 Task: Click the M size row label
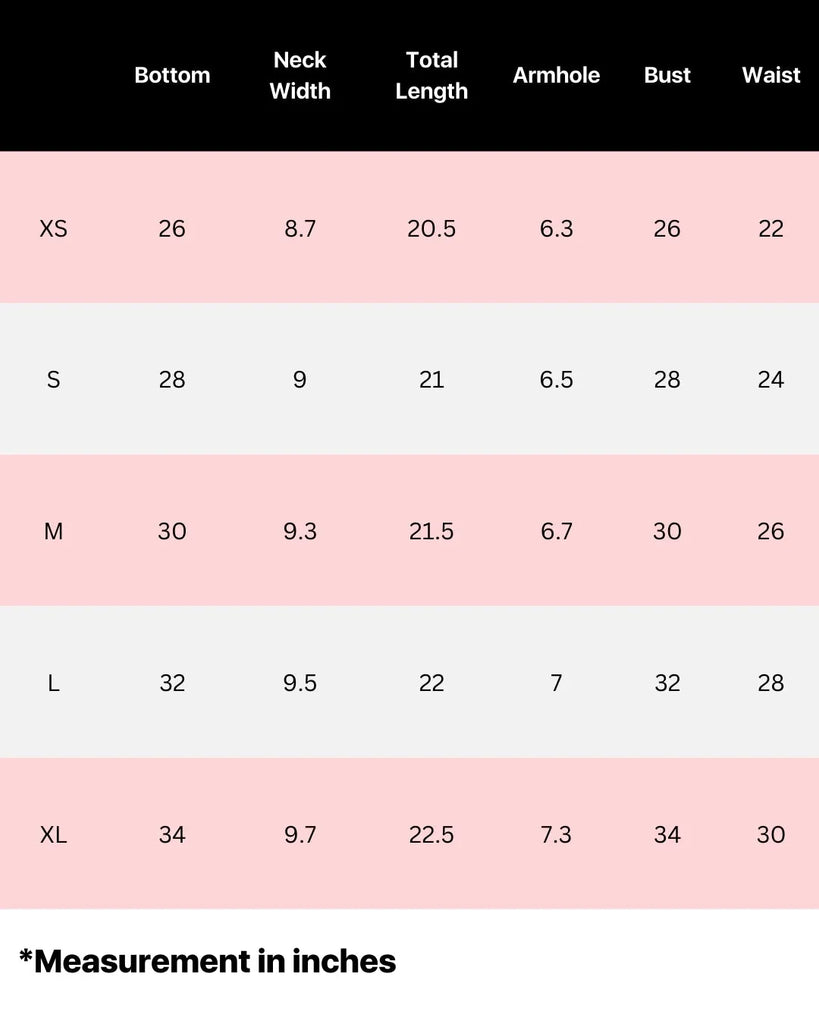[x=54, y=532]
